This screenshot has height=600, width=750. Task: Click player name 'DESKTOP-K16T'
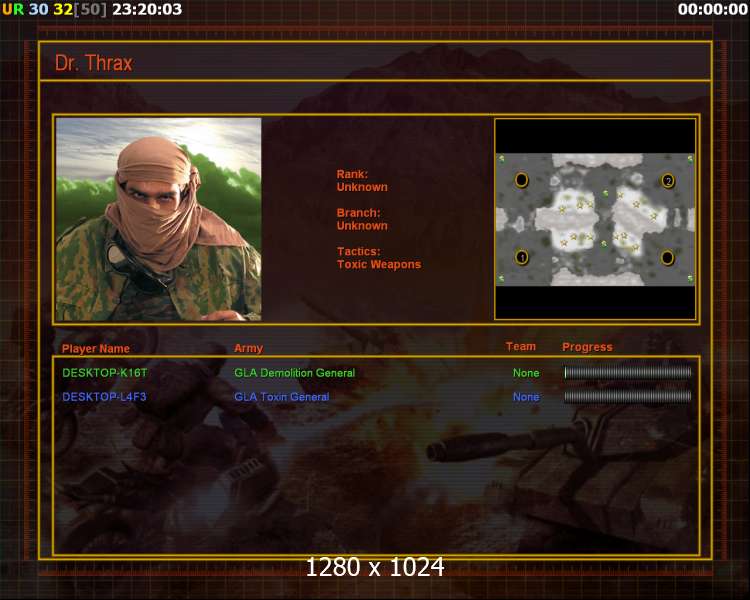[105, 373]
